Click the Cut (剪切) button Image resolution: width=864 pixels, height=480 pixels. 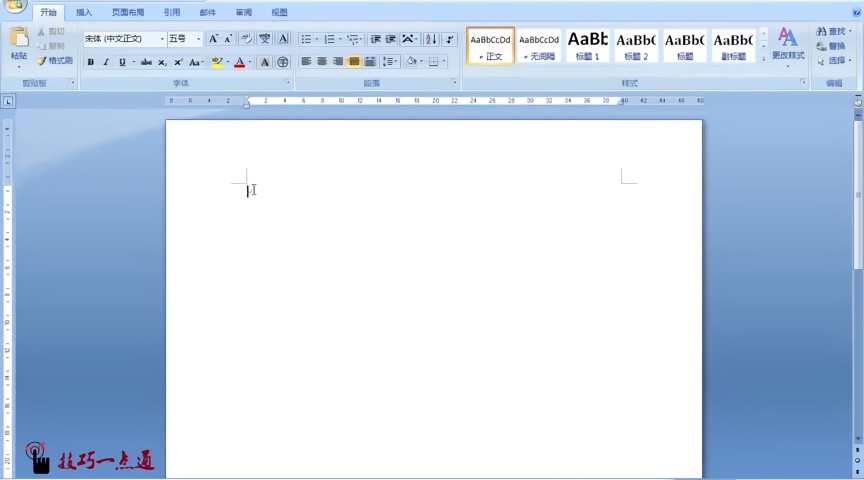[51, 32]
